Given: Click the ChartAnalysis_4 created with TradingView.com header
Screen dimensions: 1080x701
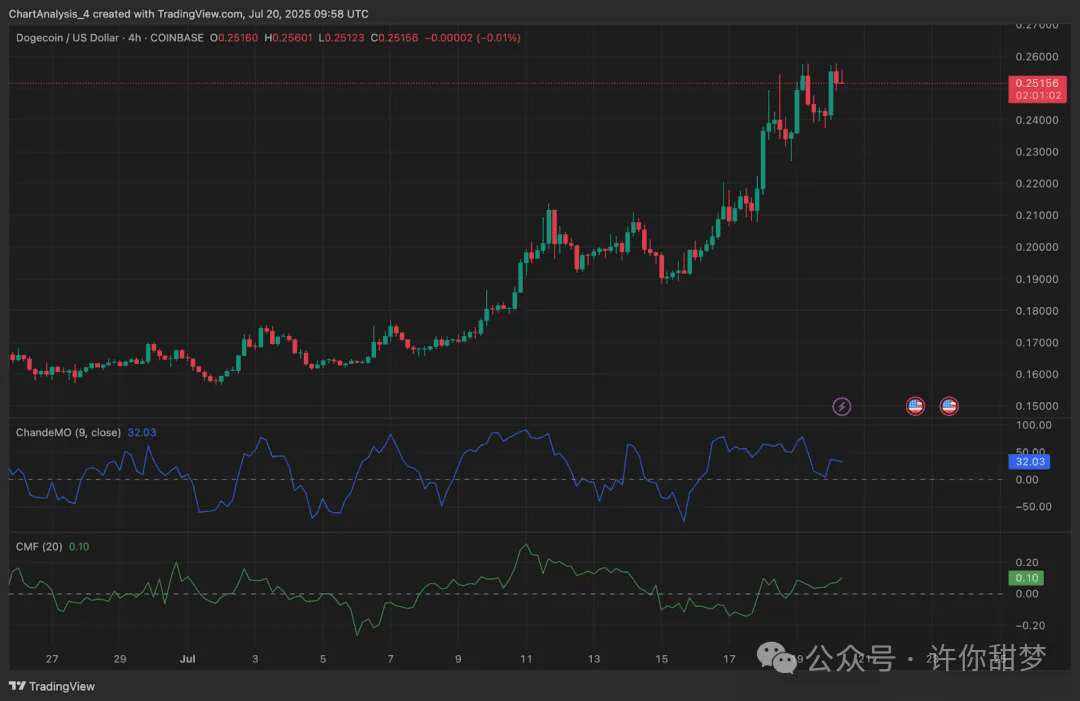Looking at the screenshot, I should [x=188, y=14].
